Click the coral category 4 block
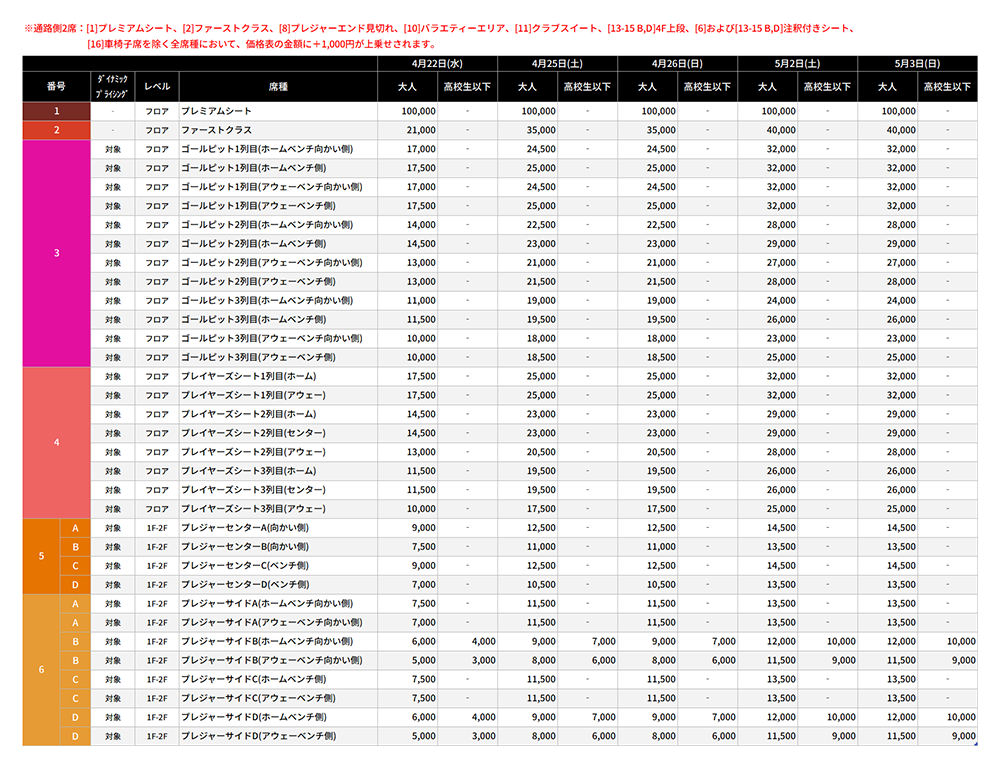The width and height of the screenshot is (1000, 763). click(x=56, y=443)
